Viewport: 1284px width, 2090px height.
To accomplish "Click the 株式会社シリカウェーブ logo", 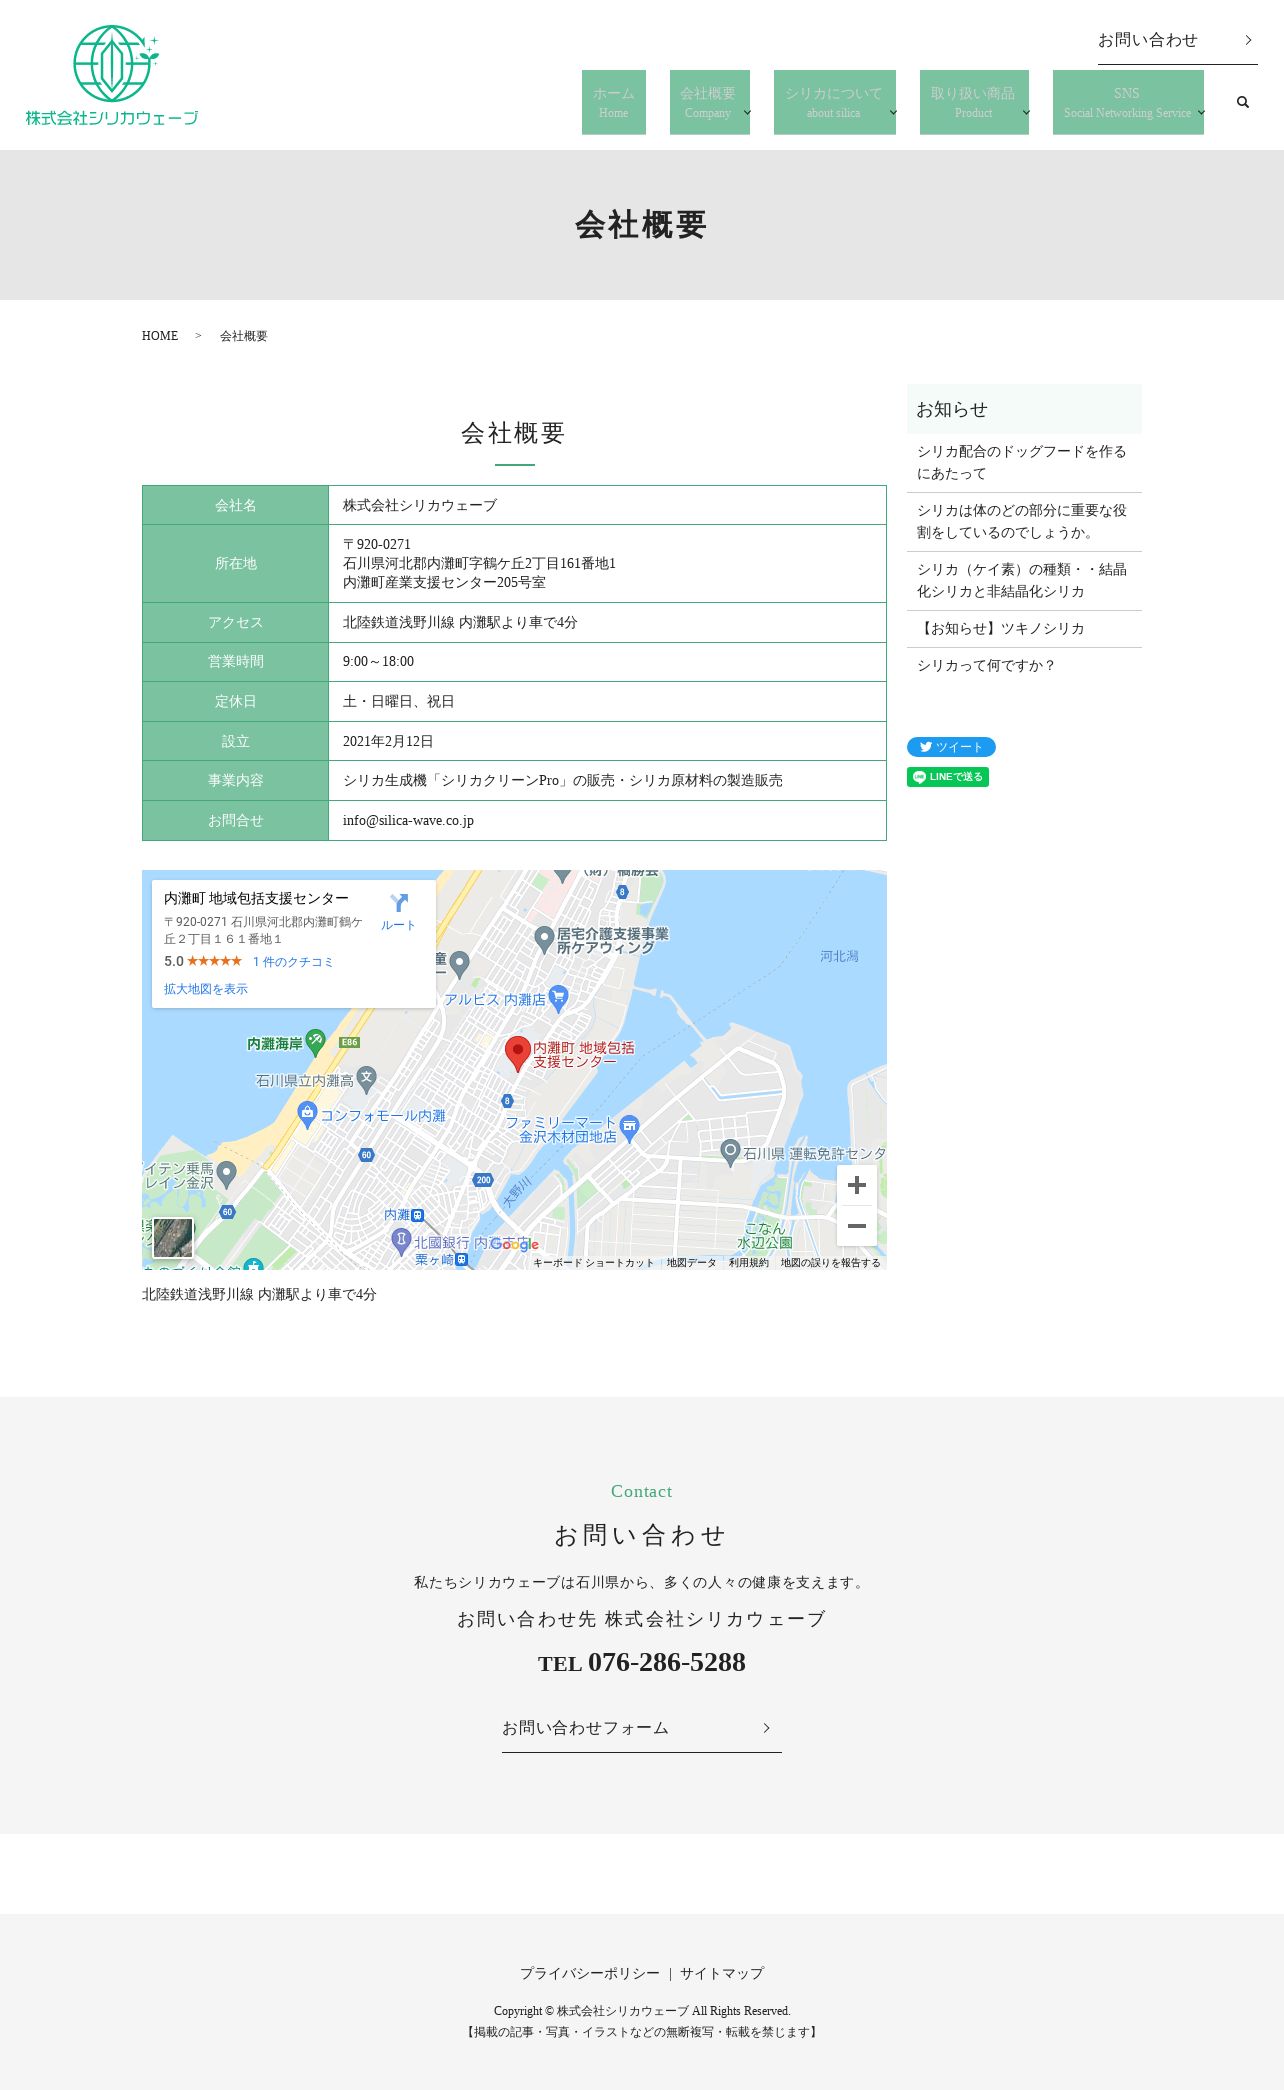I will [112, 76].
